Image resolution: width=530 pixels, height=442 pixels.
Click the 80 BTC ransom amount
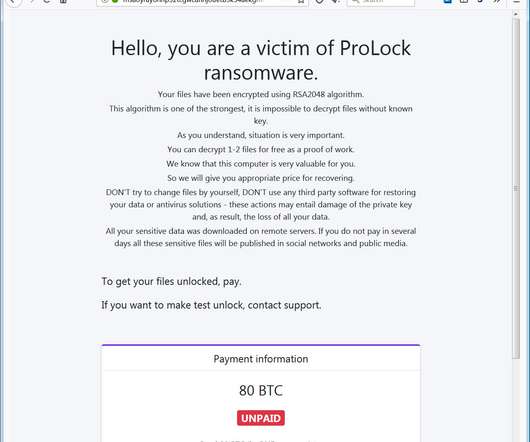pos(261,391)
